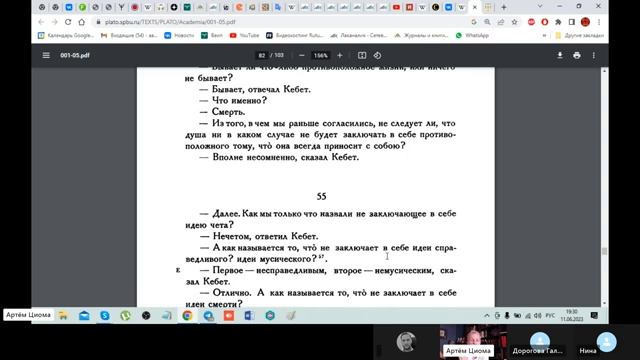Open the browser home page

point(82,22)
